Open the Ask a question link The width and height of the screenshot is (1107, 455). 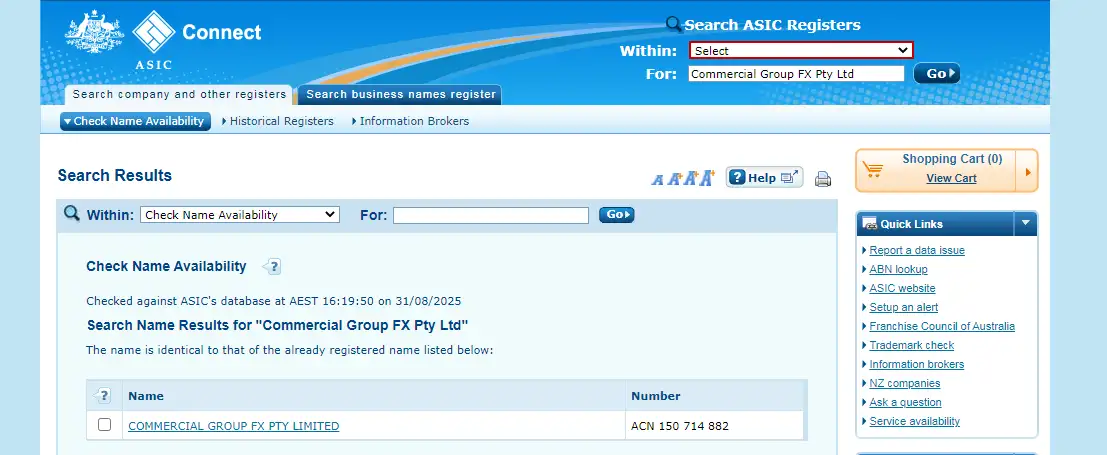pos(905,403)
